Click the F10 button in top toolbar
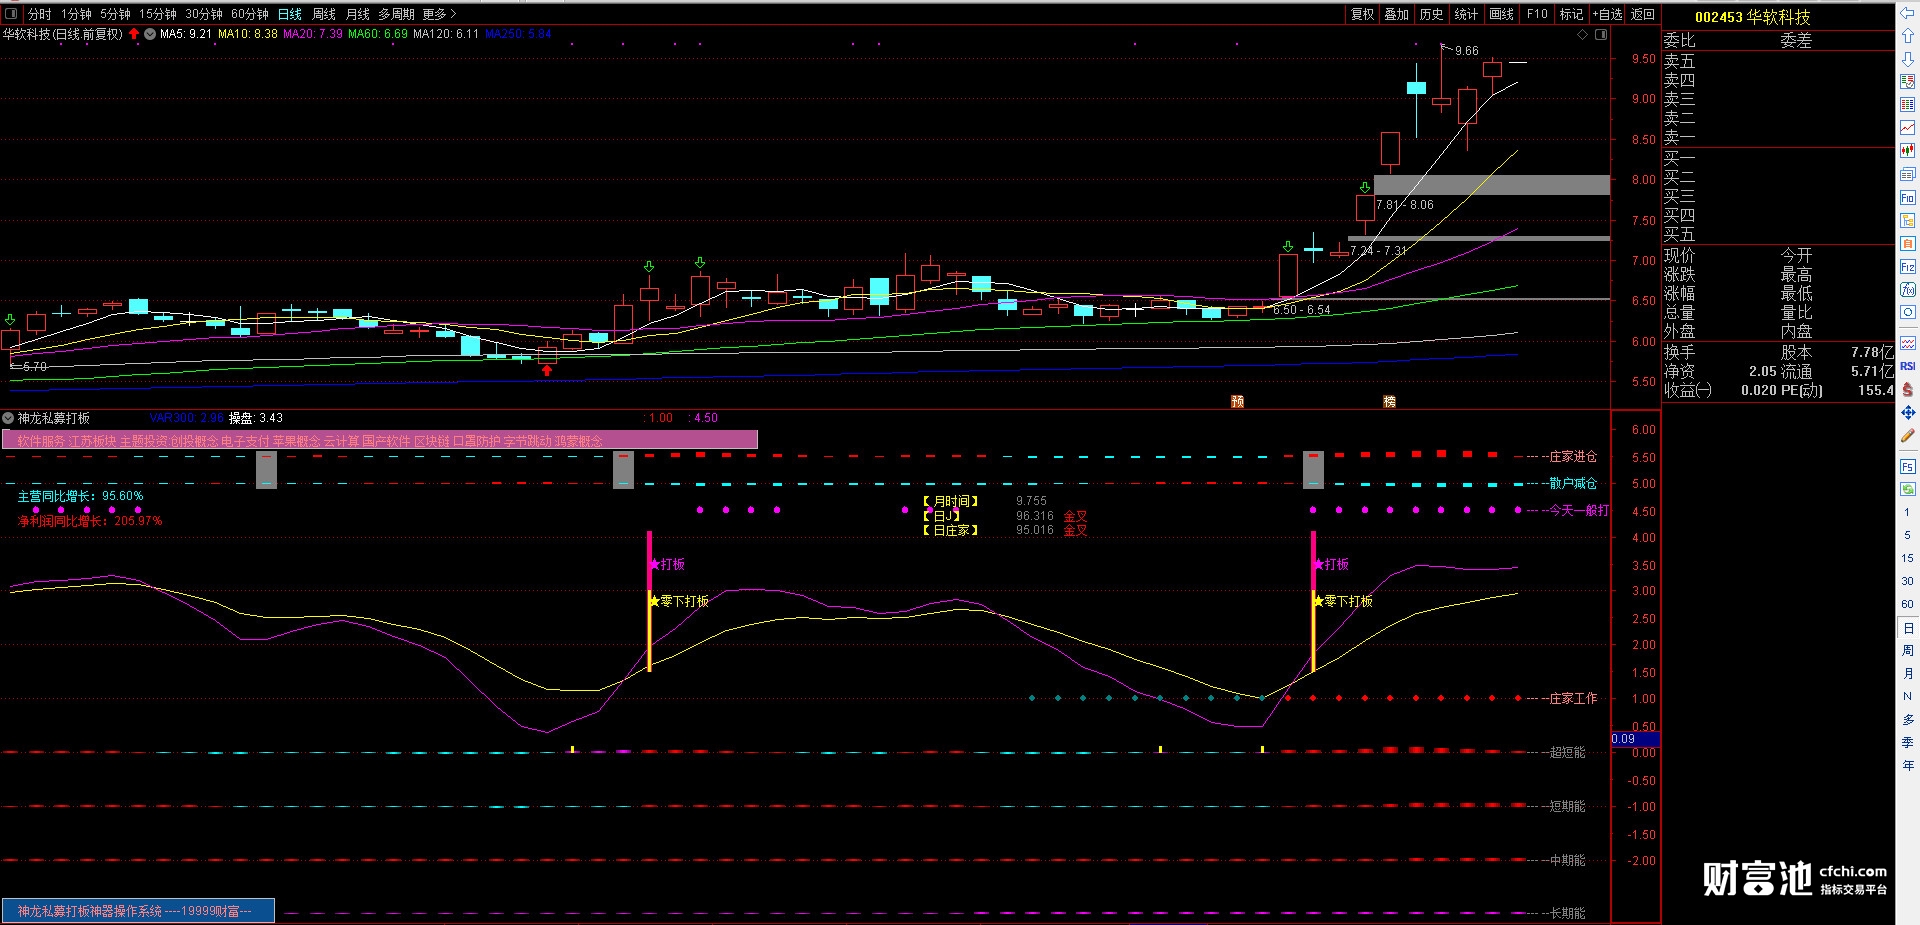This screenshot has height=925, width=1920. (1538, 14)
